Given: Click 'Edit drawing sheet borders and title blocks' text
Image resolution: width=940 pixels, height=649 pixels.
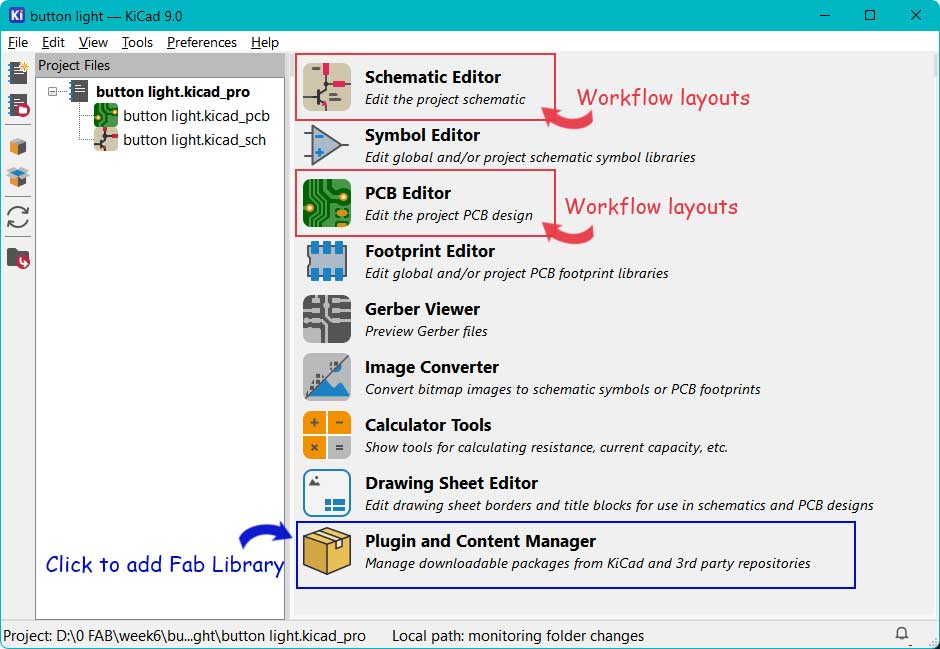Looking at the screenshot, I should click(x=619, y=506).
